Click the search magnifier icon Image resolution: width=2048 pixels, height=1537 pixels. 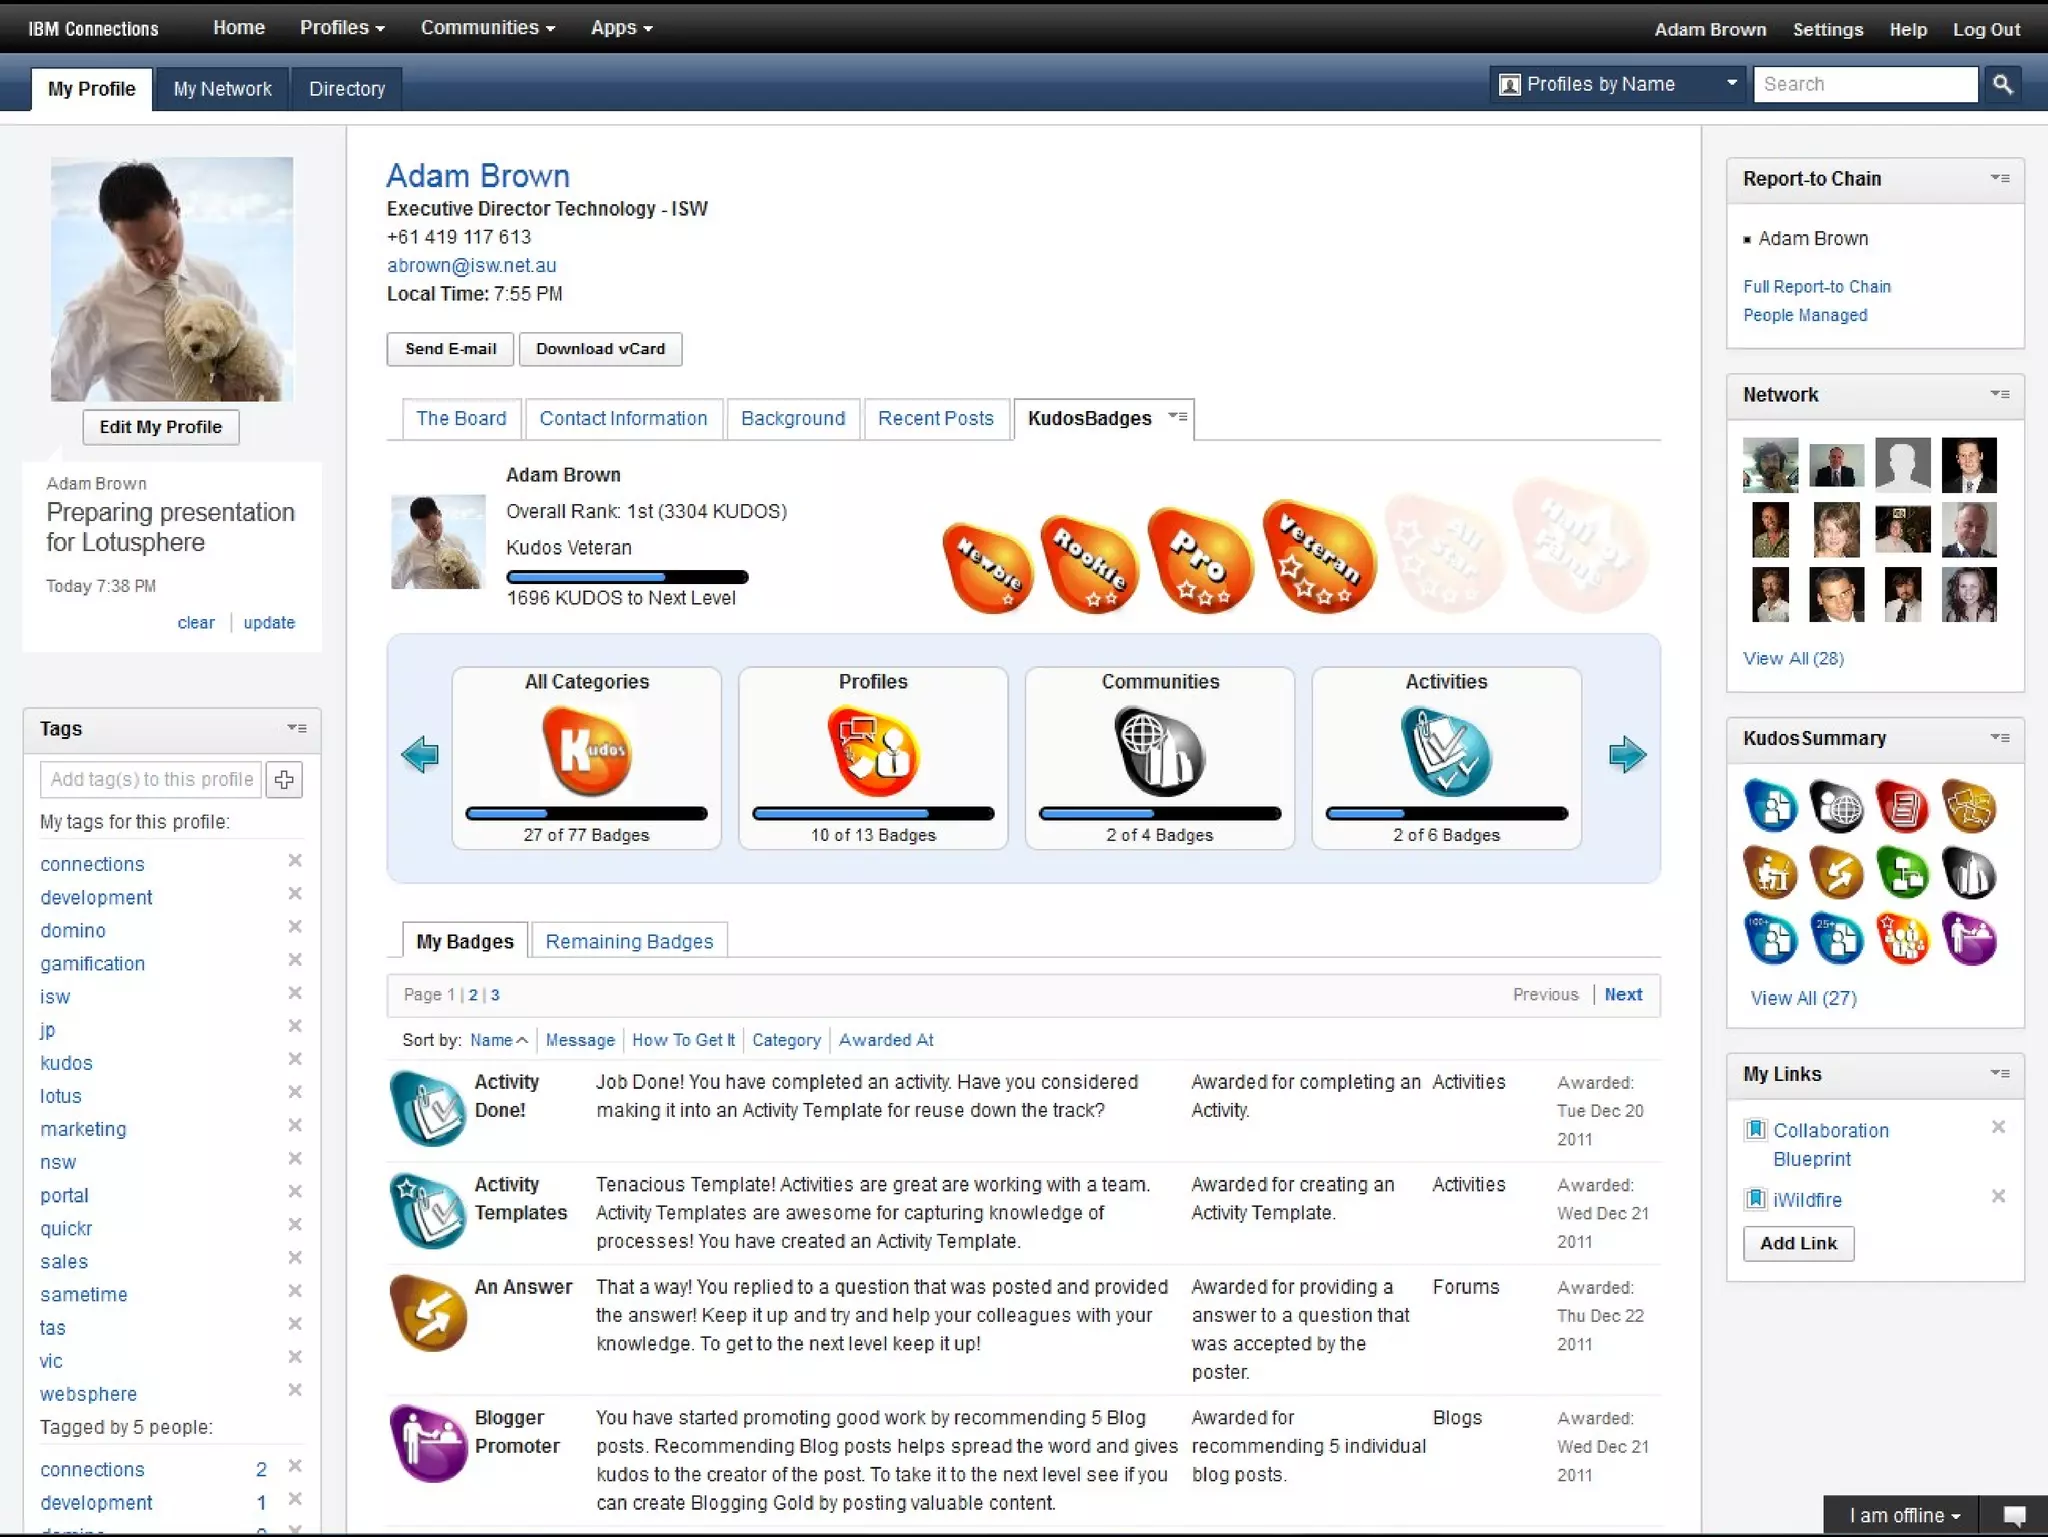2002,84
